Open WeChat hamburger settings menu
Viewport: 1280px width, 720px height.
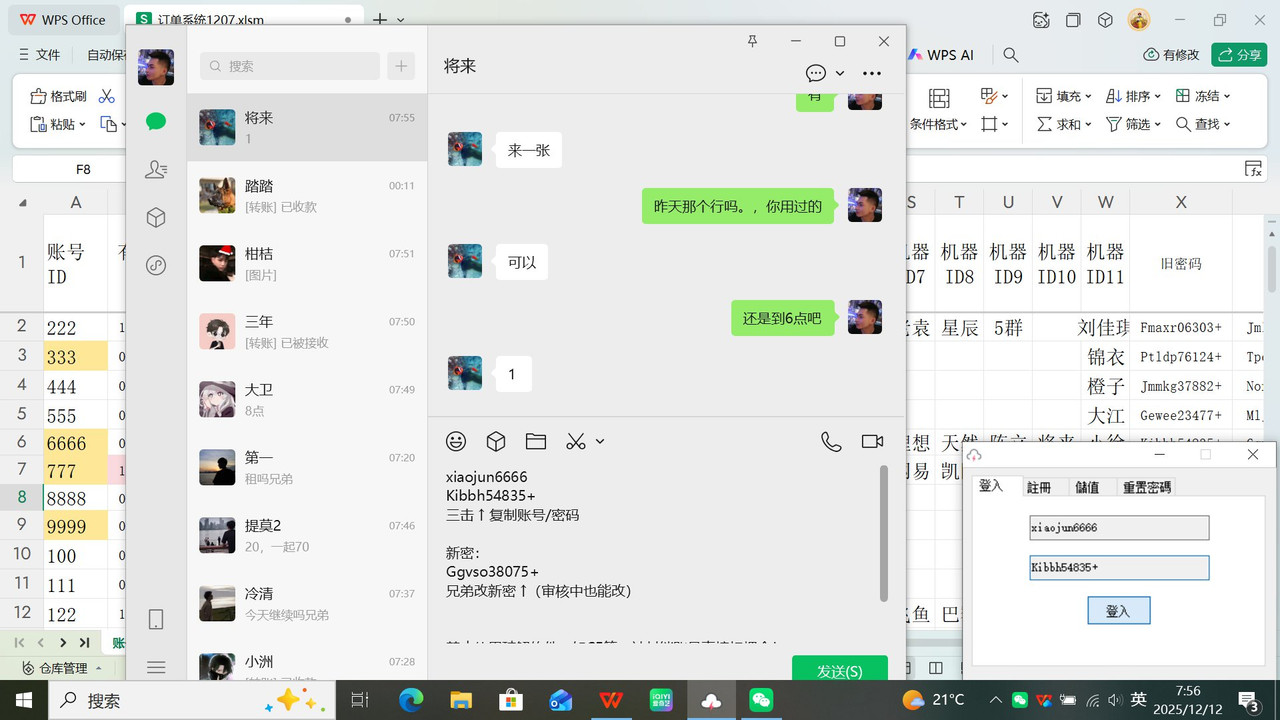(x=155, y=667)
